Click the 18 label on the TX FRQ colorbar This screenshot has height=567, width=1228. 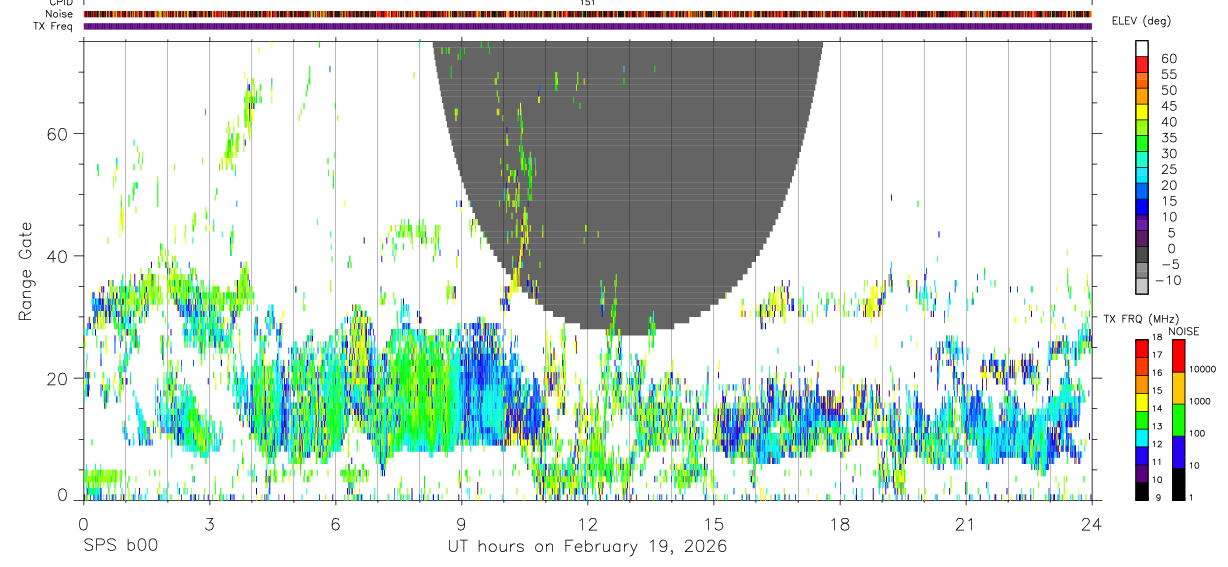[1158, 338]
